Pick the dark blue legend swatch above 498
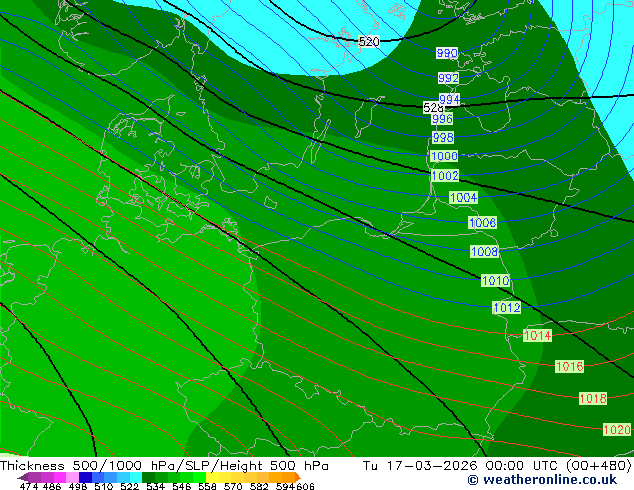The image size is (634, 490). [85, 477]
